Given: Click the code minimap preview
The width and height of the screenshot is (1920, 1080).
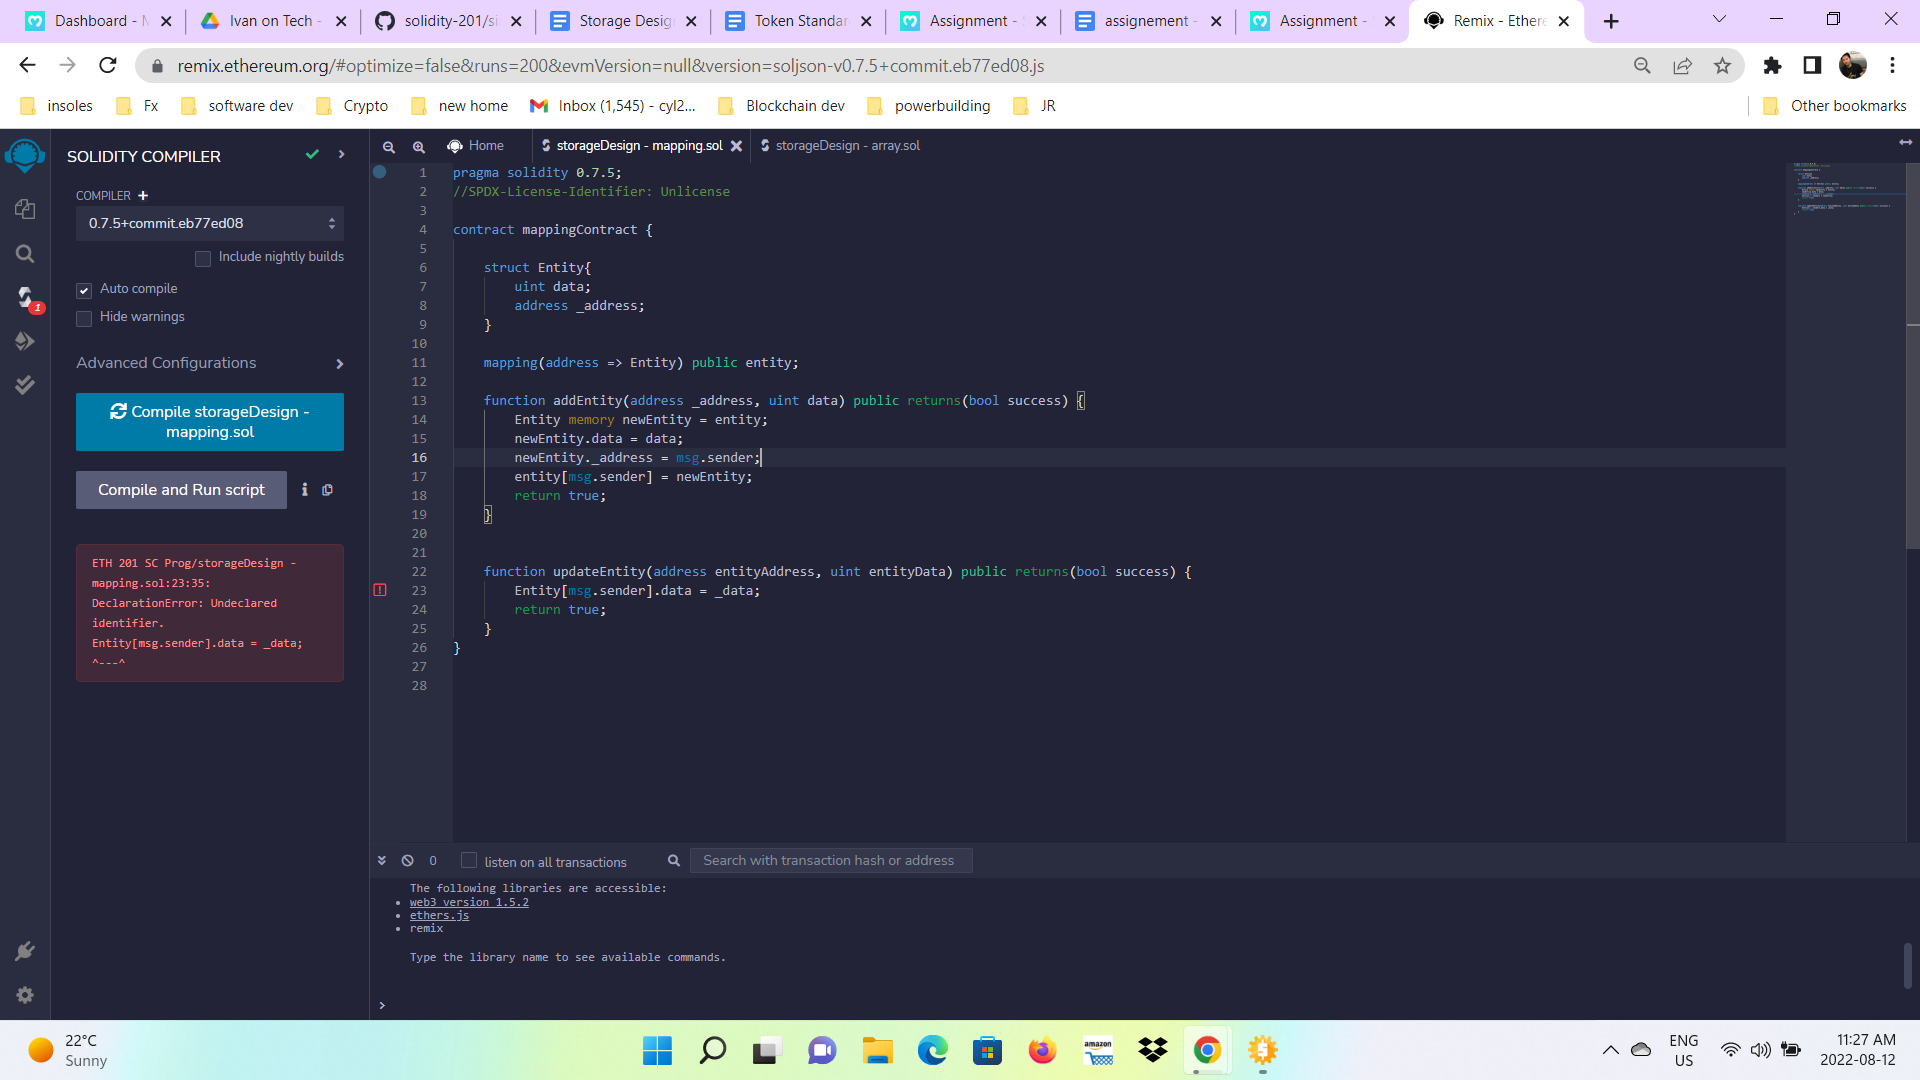Looking at the screenshot, I should [x=1844, y=188].
